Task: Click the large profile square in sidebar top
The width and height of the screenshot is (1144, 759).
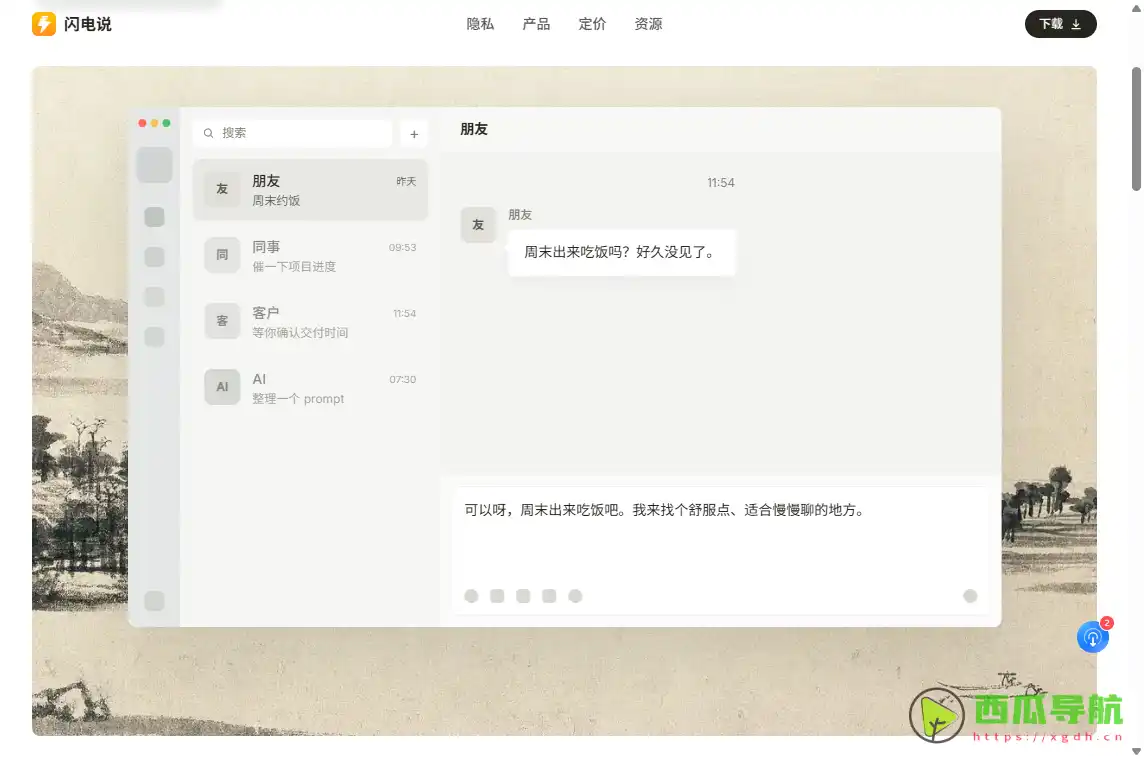Action: [155, 165]
